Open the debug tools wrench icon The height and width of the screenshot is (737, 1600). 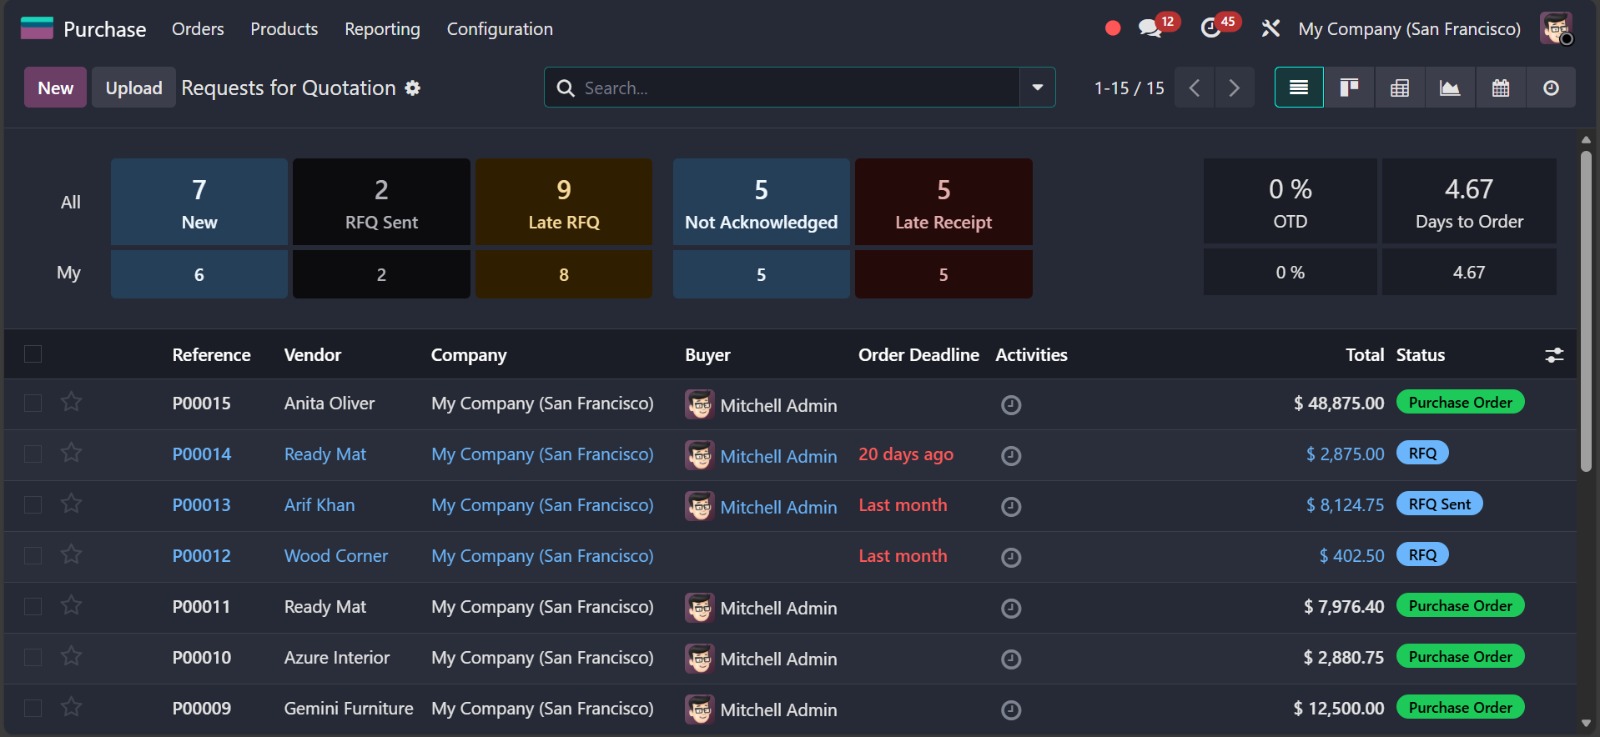click(1271, 29)
